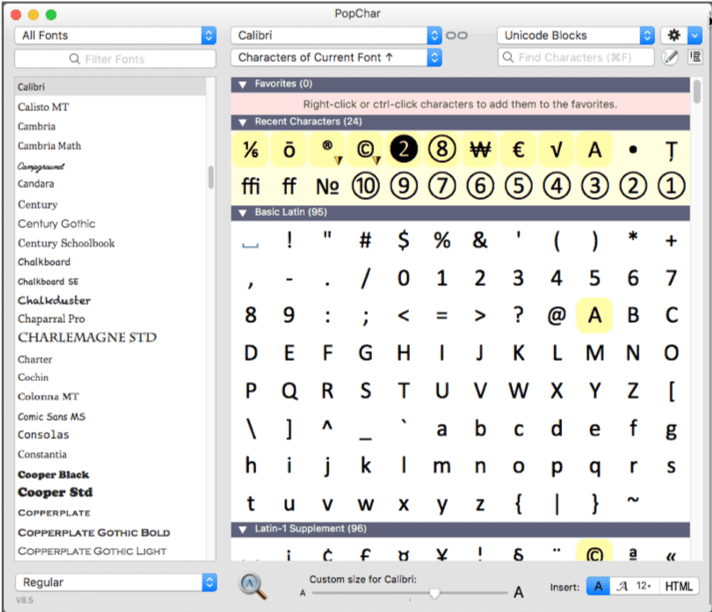Set insert mode to styled script A

click(622, 586)
